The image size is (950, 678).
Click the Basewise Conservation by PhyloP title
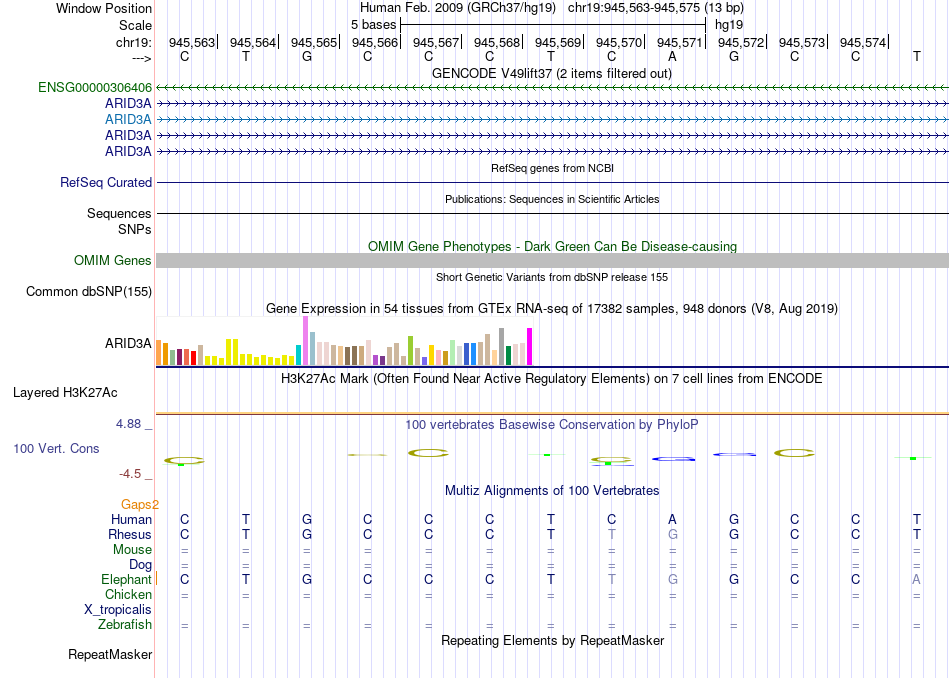(552, 425)
